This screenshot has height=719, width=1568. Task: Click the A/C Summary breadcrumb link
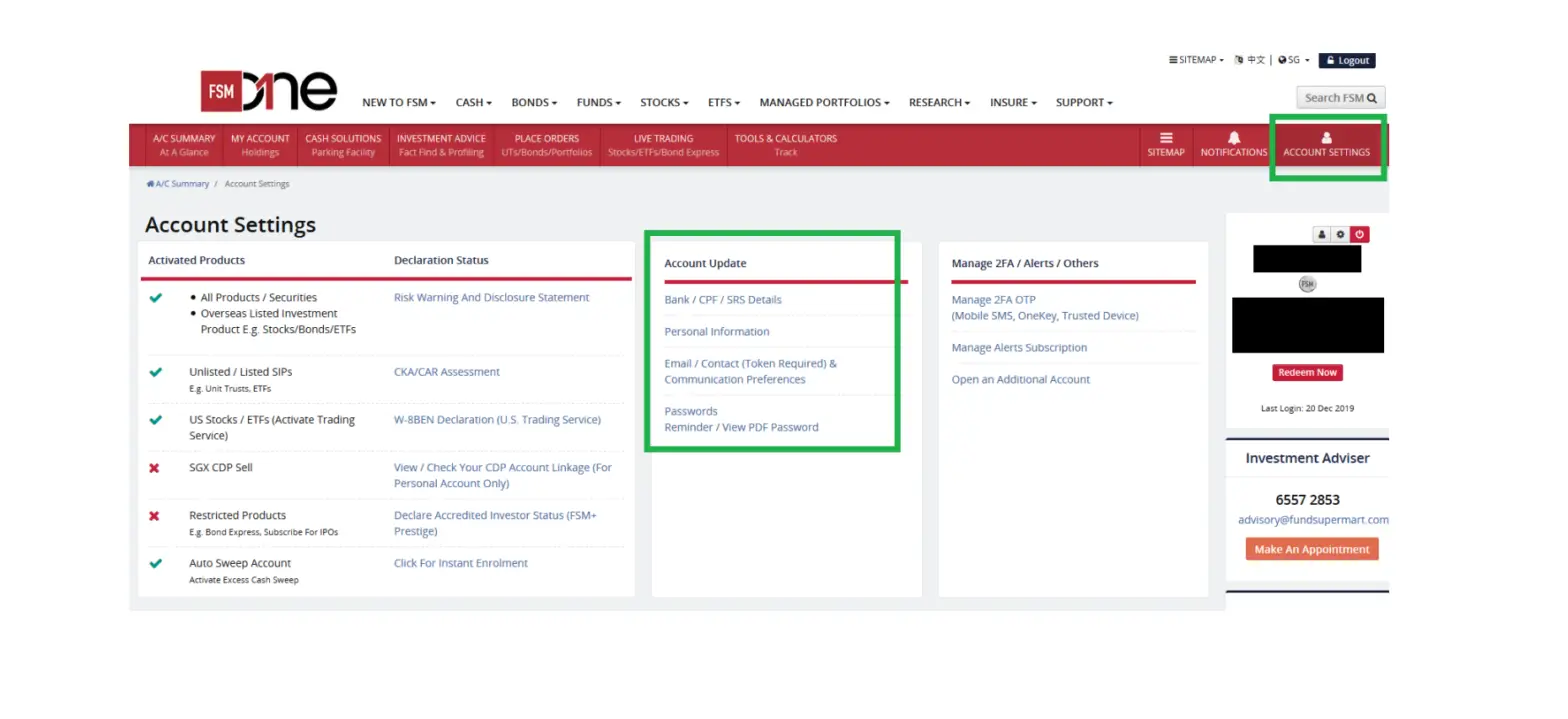pos(178,184)
